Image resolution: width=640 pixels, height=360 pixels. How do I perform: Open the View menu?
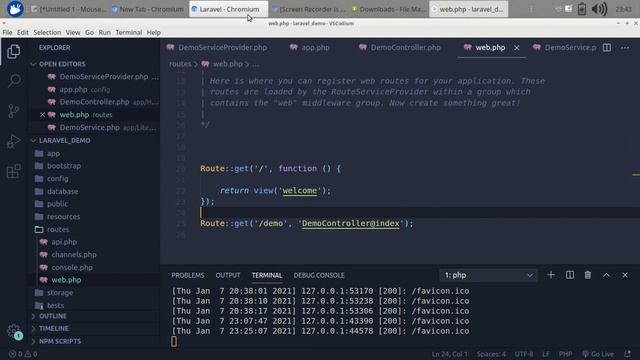(x=73, y=32)
